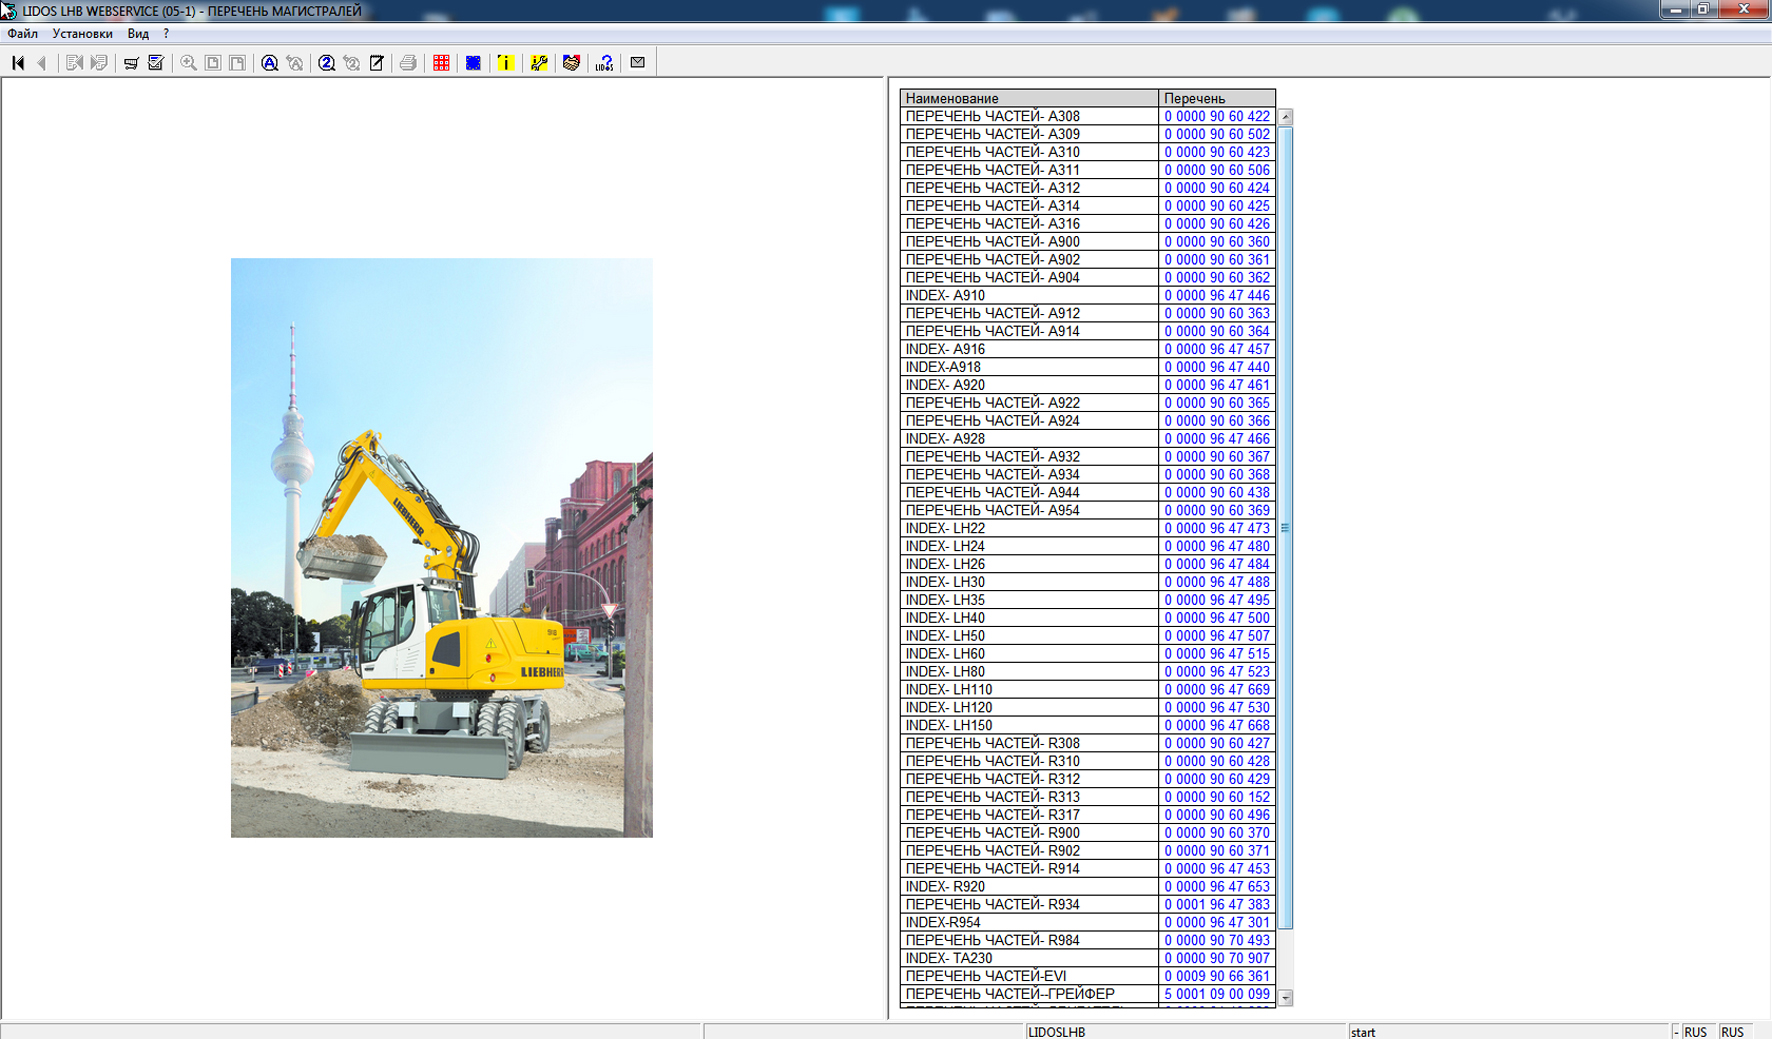The width and height of the screenshot is (1772, 1039).
Task: Open the LIDOS help question mark icon
Action: tap(604, 63)
